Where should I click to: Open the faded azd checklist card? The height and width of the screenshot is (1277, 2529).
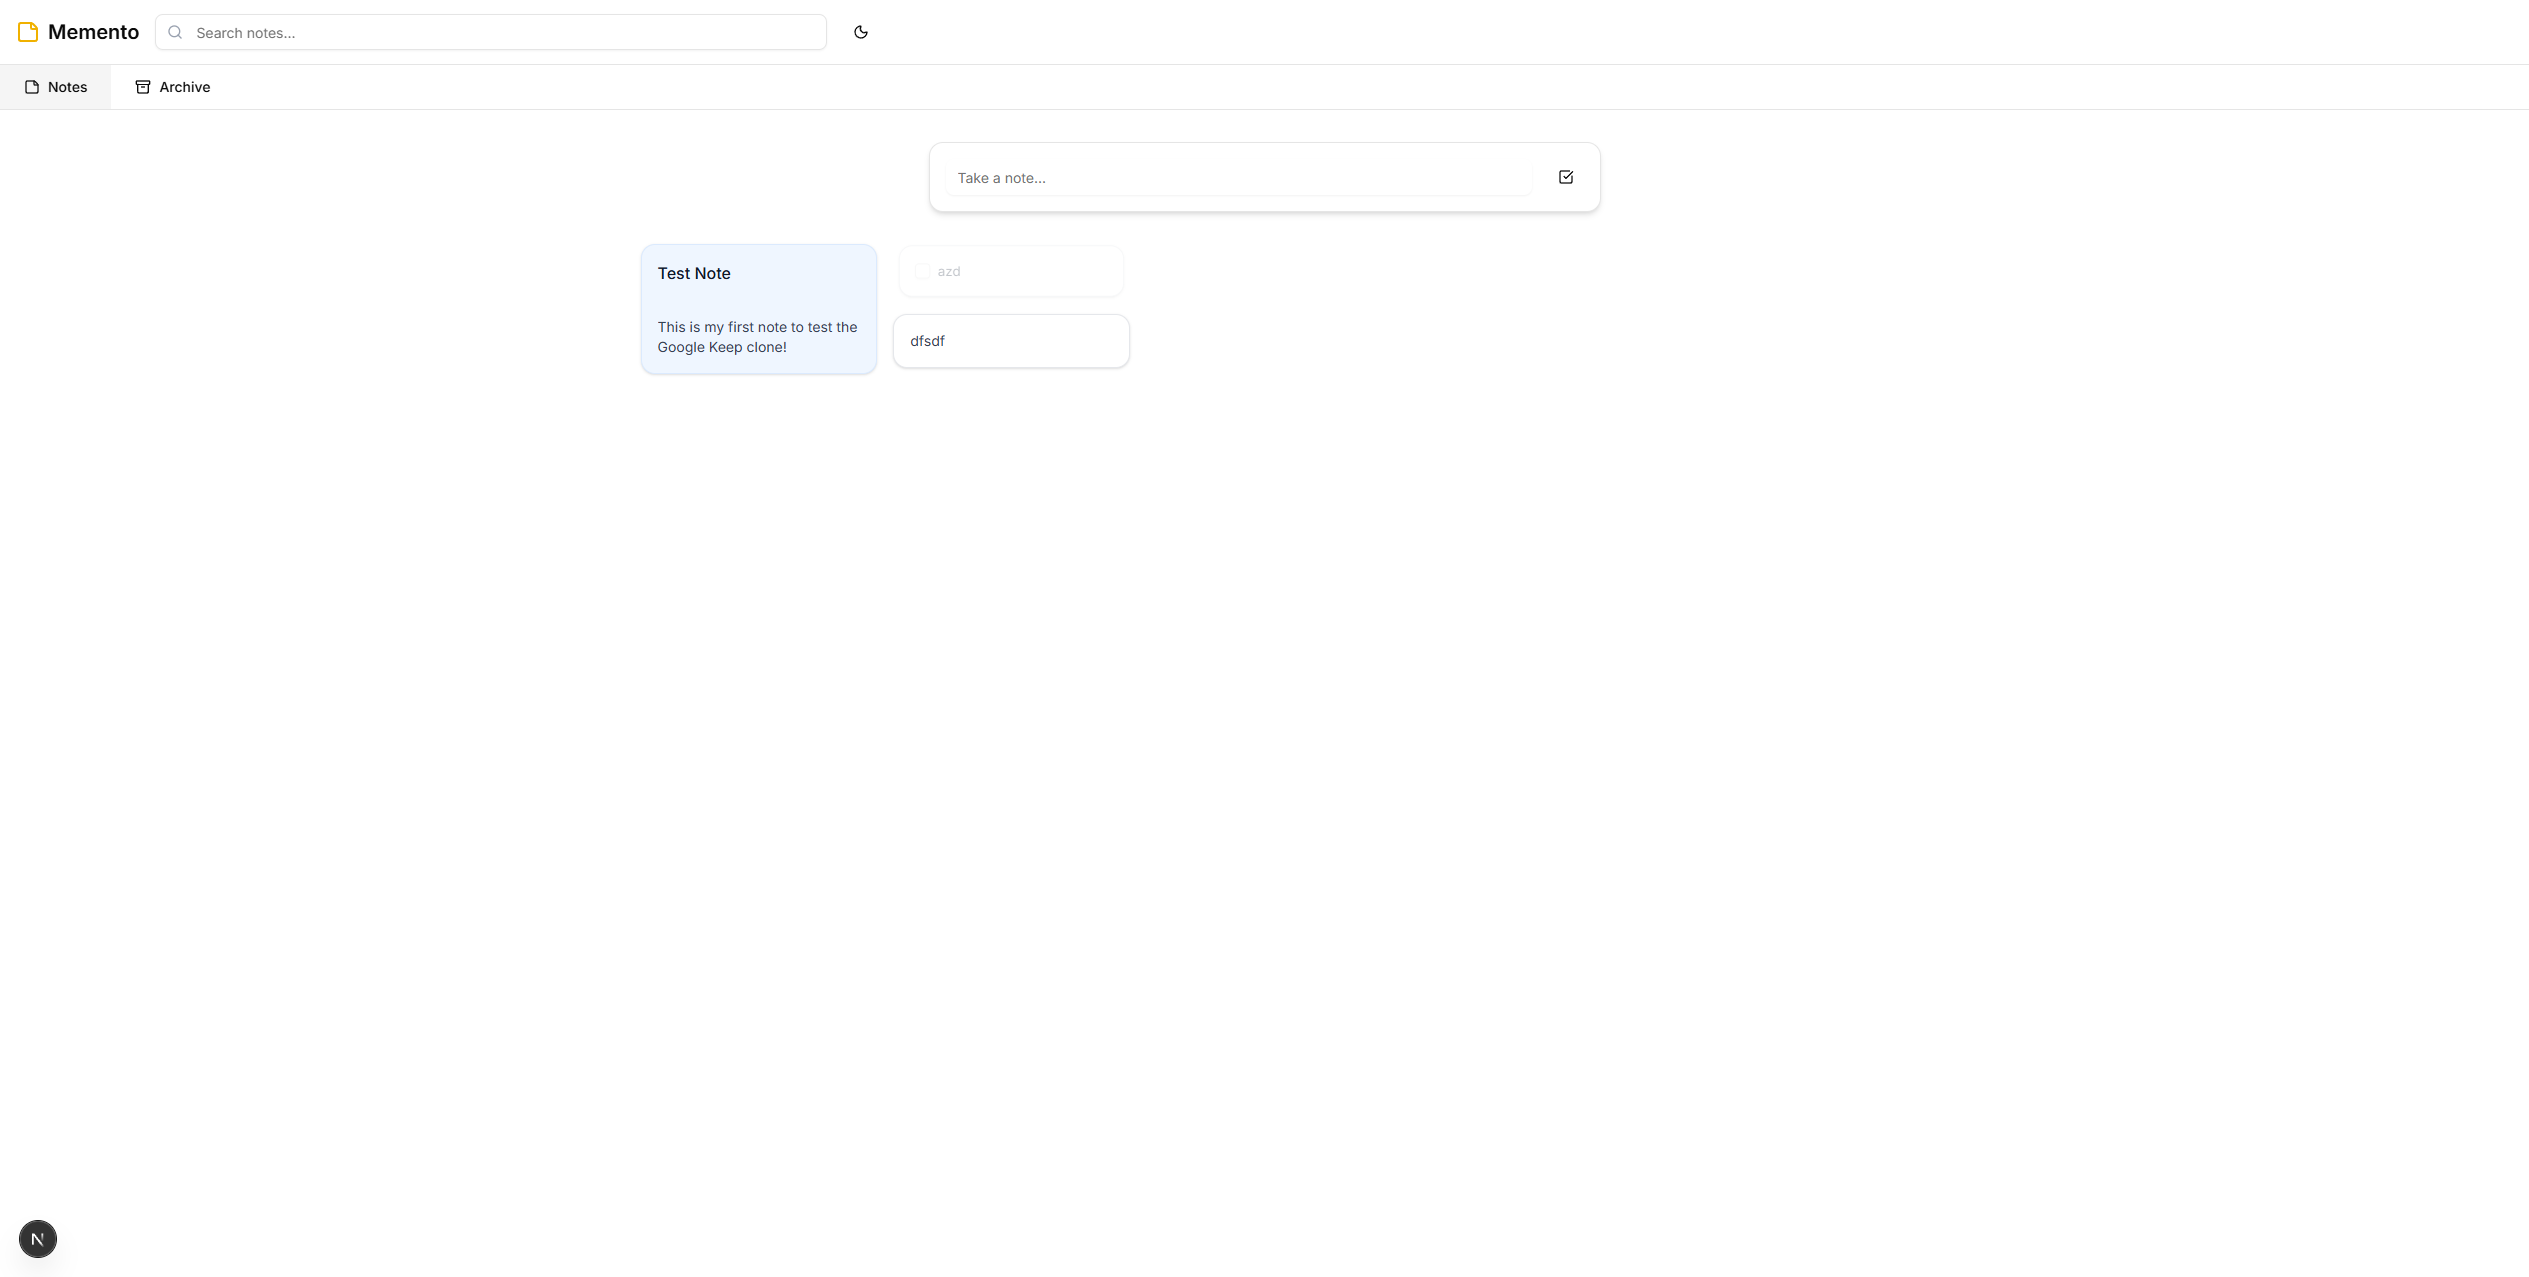(1050, 271)
